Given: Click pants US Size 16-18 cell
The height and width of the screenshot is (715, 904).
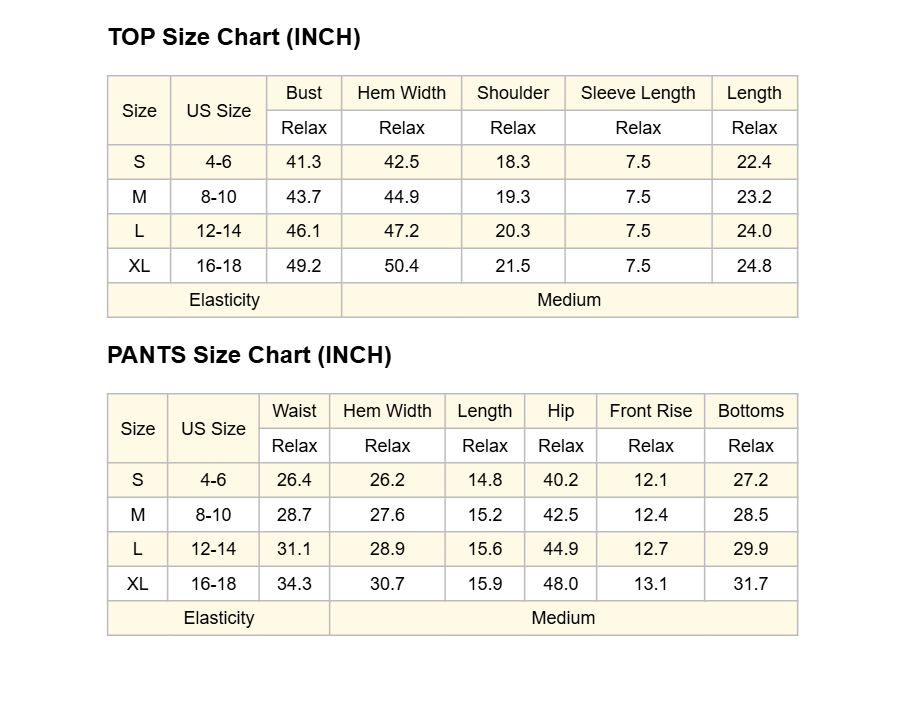Looking at the screenshot, I should click(x=213, y=584).
